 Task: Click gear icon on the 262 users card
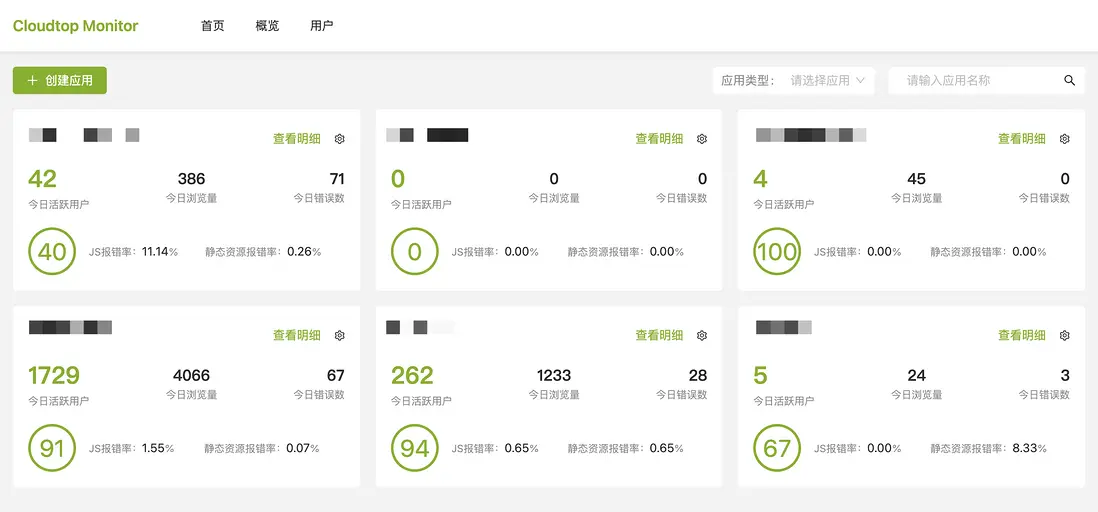point(702,336)
